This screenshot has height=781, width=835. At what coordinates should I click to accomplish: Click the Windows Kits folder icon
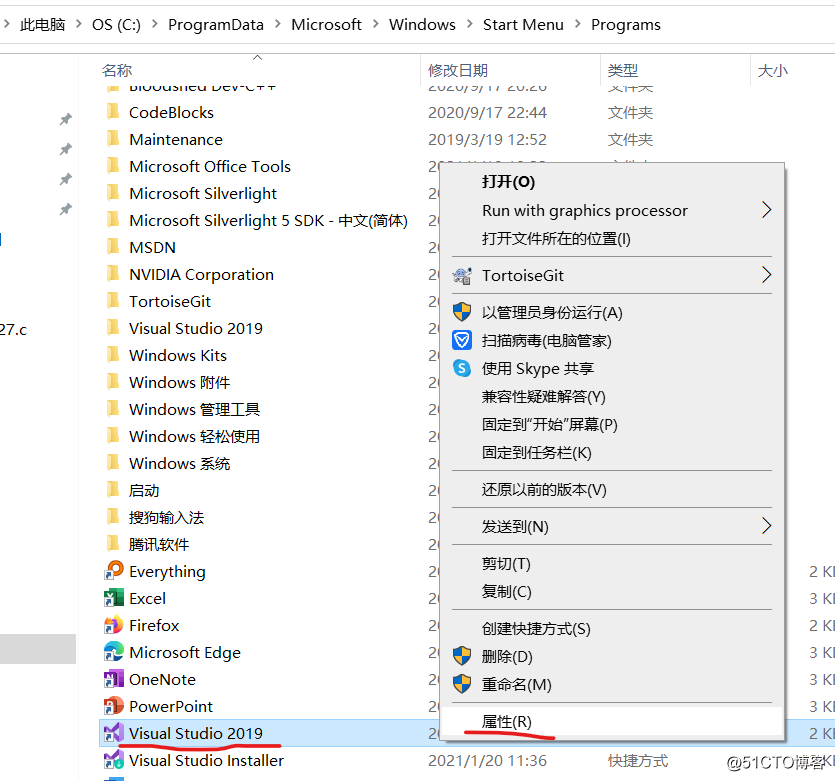click(113, 355)
